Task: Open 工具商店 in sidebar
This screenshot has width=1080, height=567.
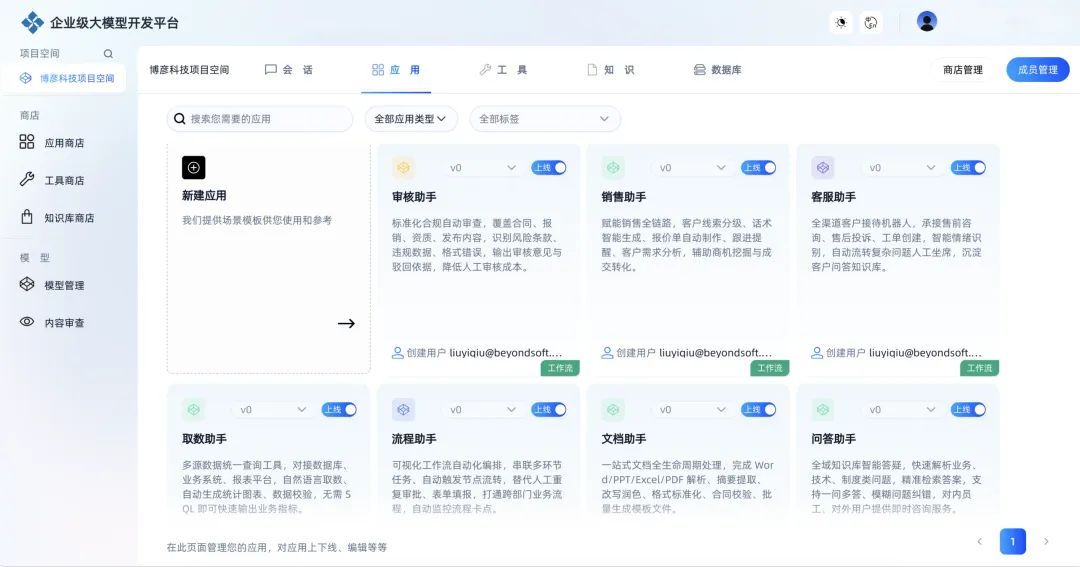Action: (52, 180)
